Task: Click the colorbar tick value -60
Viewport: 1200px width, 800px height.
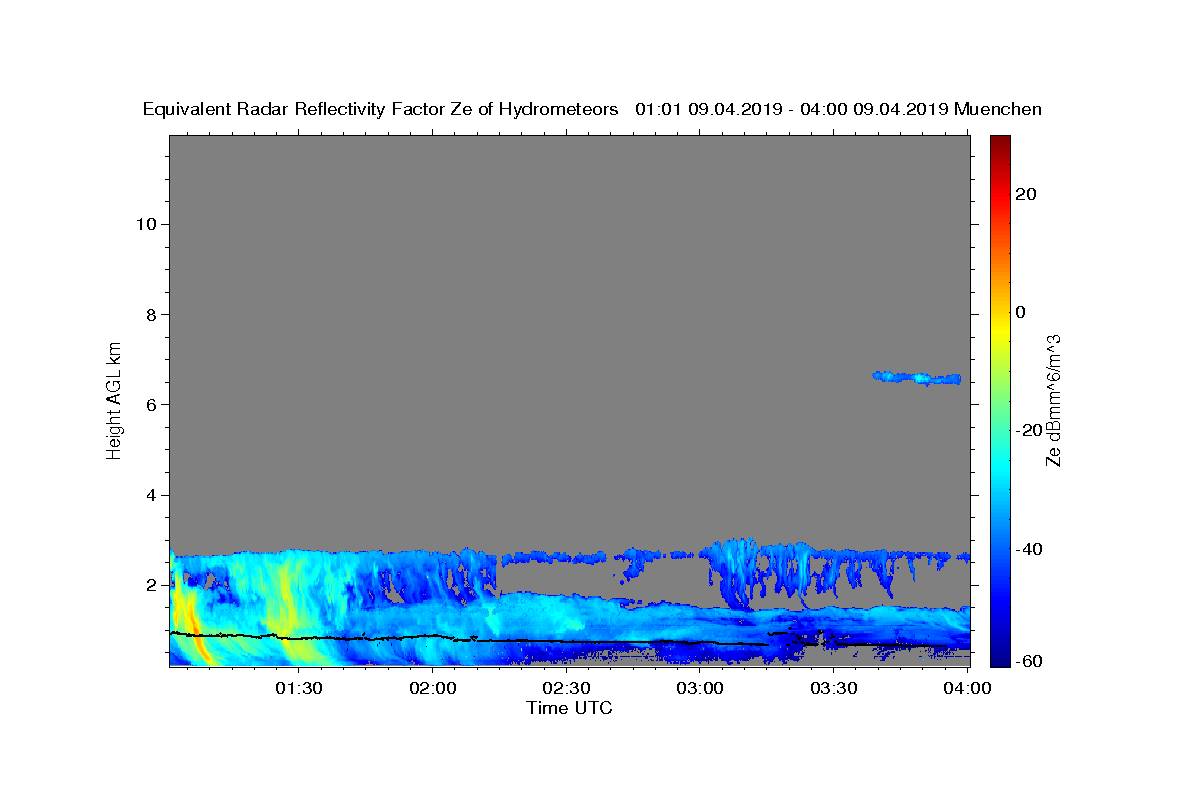Action: tap(1028, 660)
